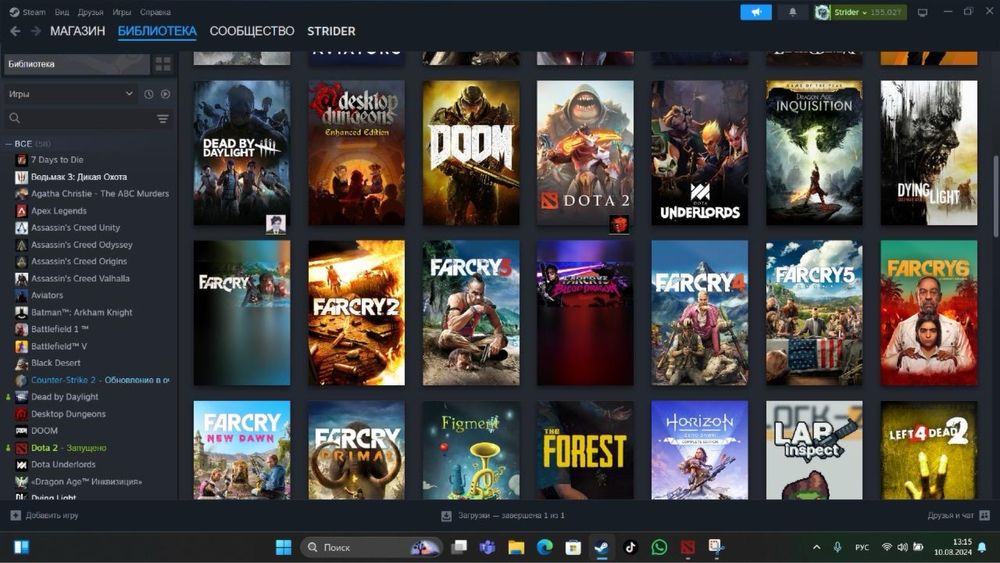Viewport: 1000px width, 563px height.
Task: Click the search magnifier icon in sidebar
Action: click(15, 118)
